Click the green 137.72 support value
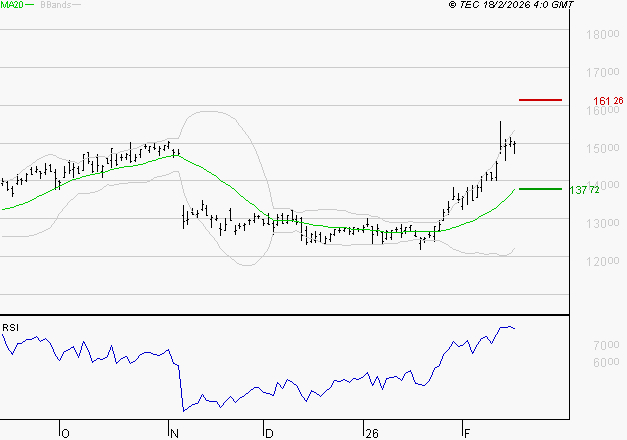The width and height of the screenshot is (627, 440). (584, 190)
